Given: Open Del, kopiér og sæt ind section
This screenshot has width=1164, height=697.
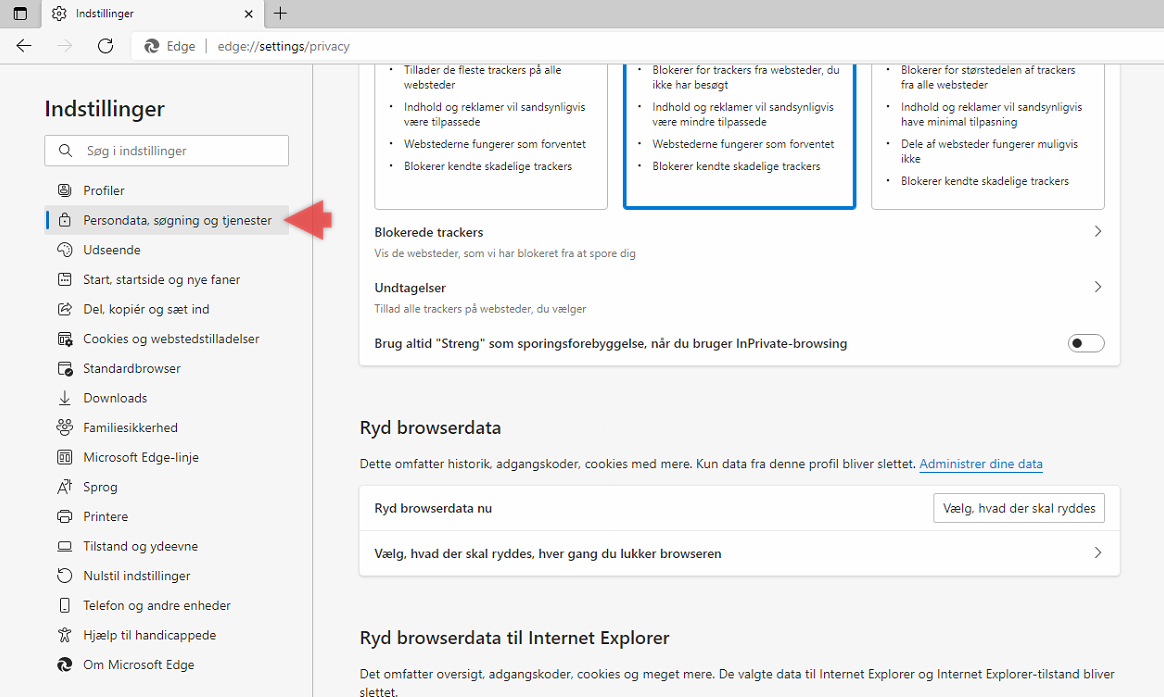Looking at the screenshot, I should click(x=166, y=309).
